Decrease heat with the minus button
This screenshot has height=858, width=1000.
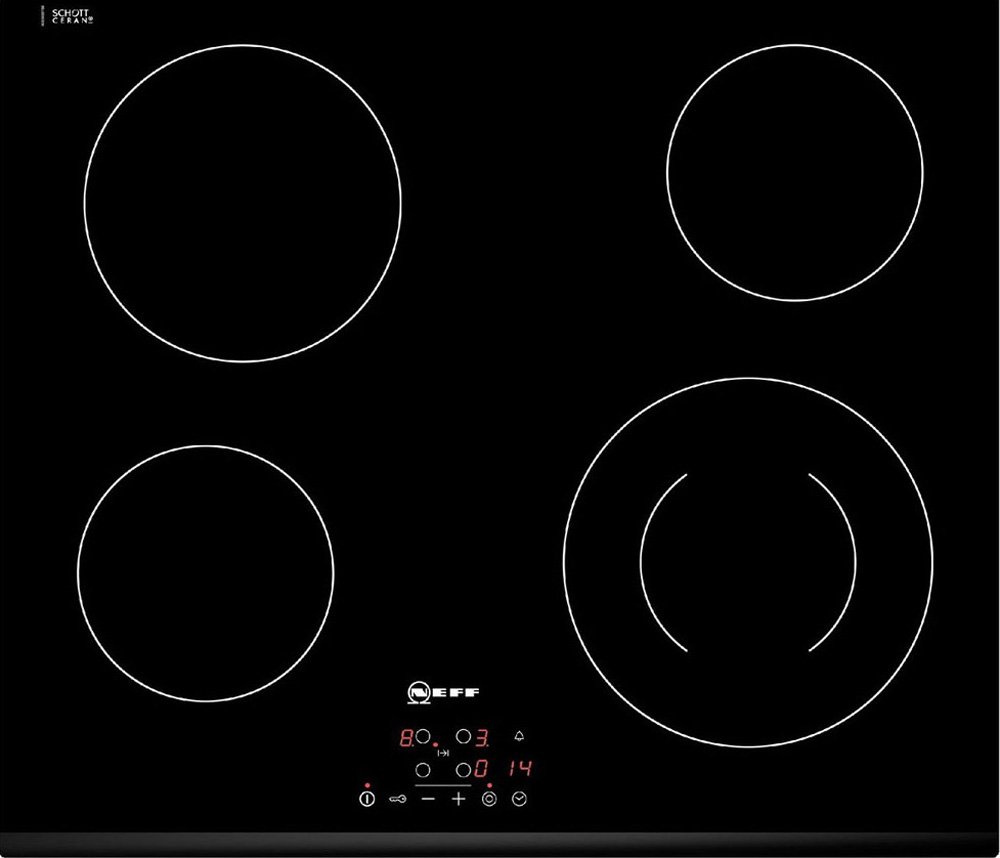(428, 798)
